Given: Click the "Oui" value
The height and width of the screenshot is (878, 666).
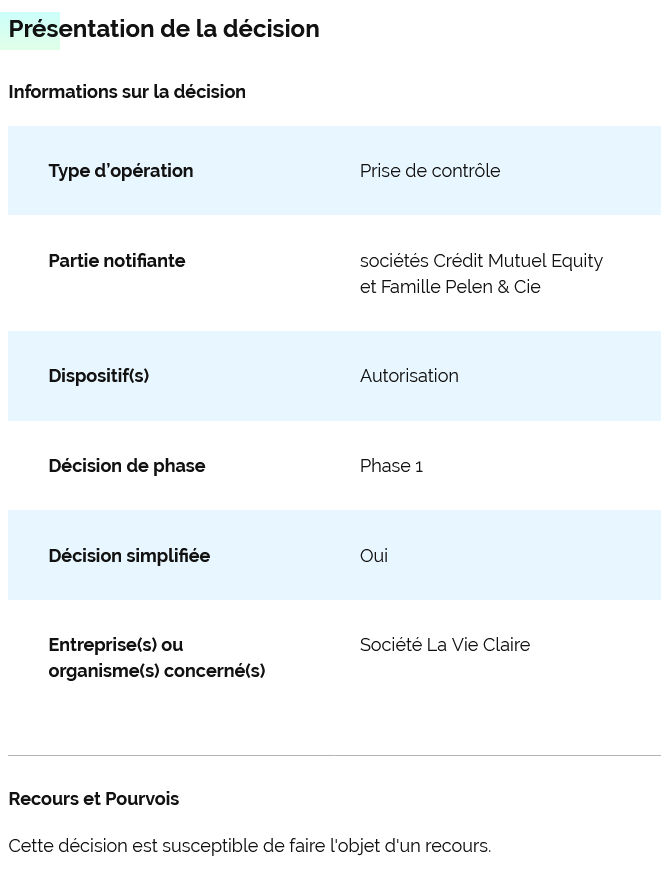Looking at the screenshot, I should (374, 556).
